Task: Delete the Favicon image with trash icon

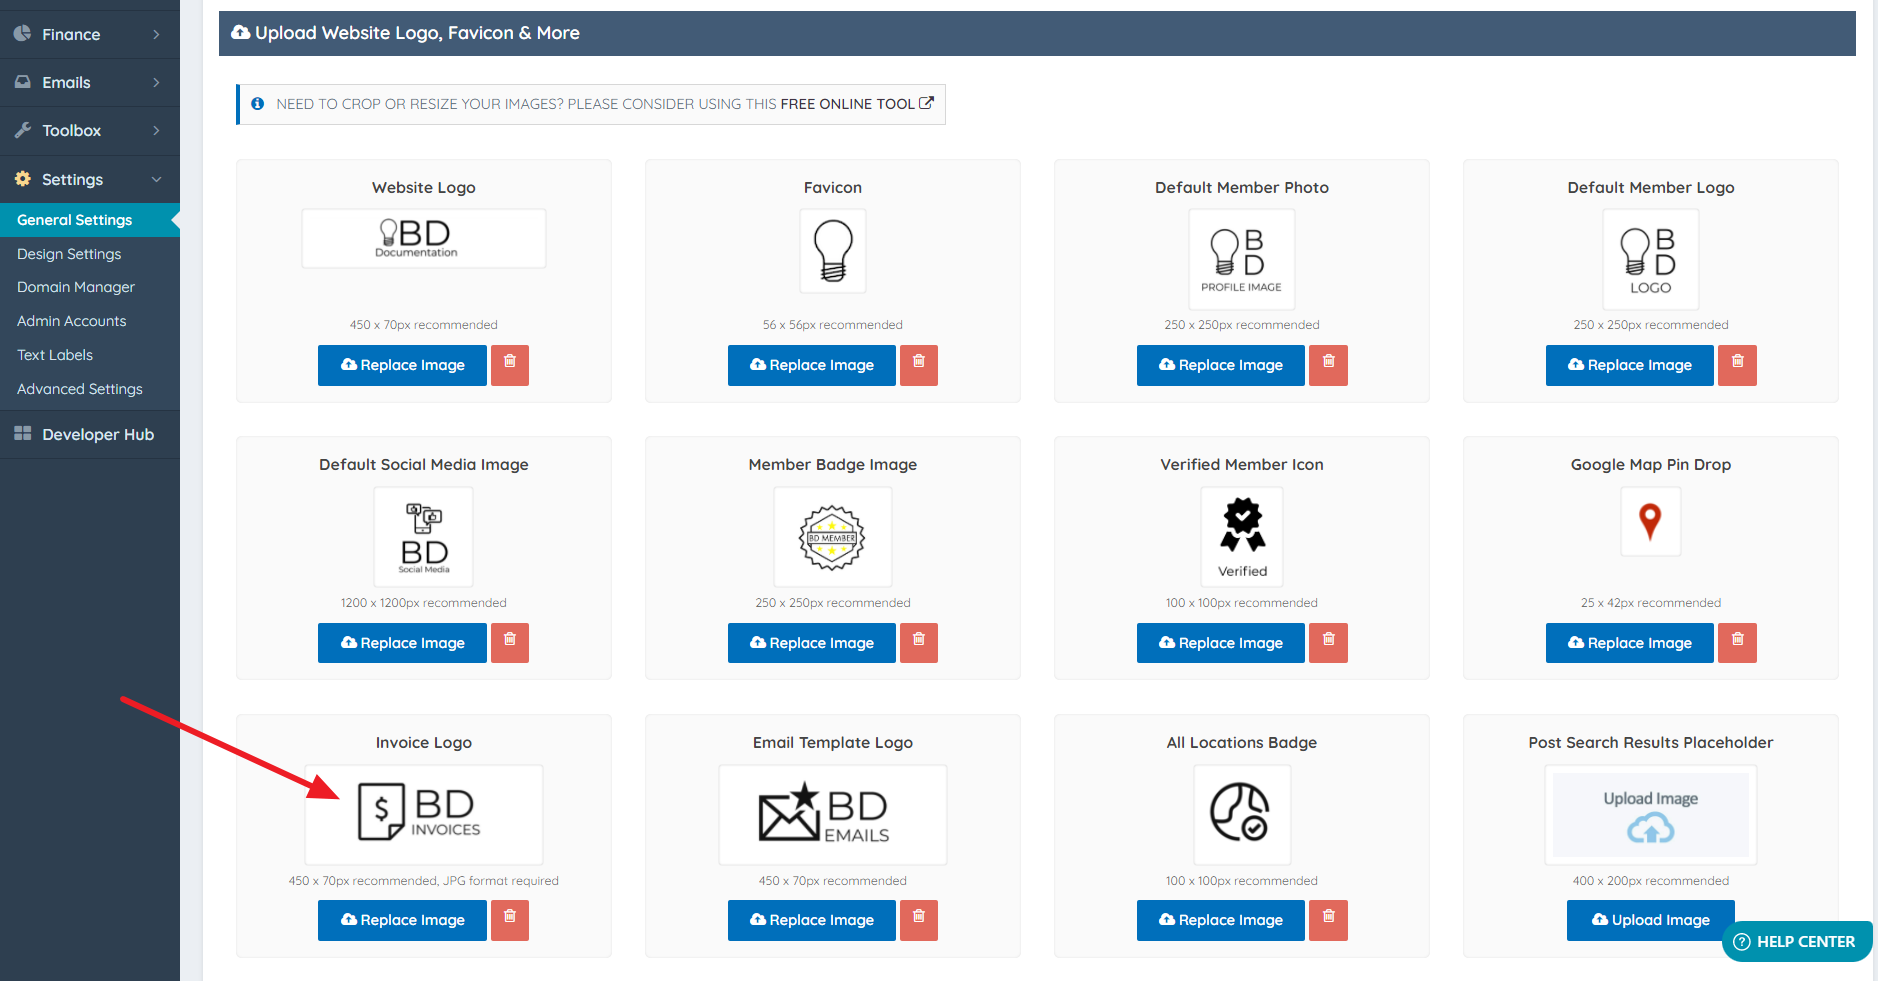Action: (x=919, y=365)
